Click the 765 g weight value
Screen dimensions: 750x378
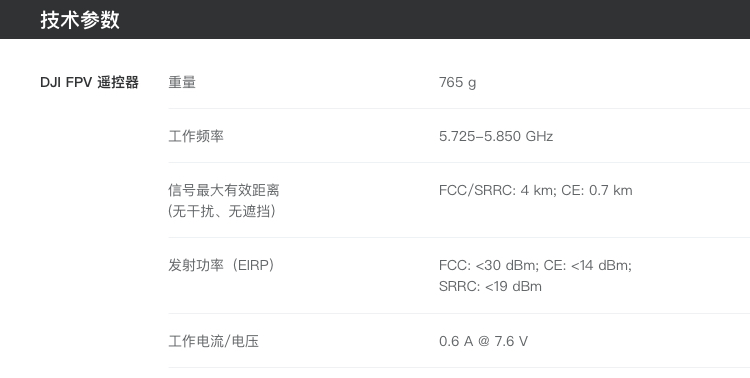click(x=457, y=82)
